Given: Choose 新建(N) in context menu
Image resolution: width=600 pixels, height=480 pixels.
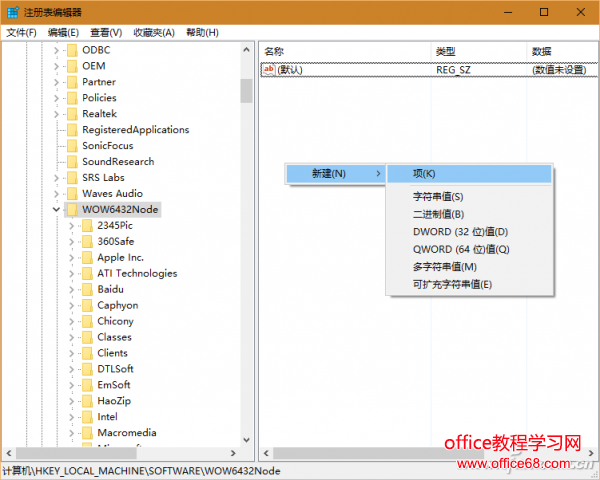Looking at the screenshot, I should (x=336, y=174).
